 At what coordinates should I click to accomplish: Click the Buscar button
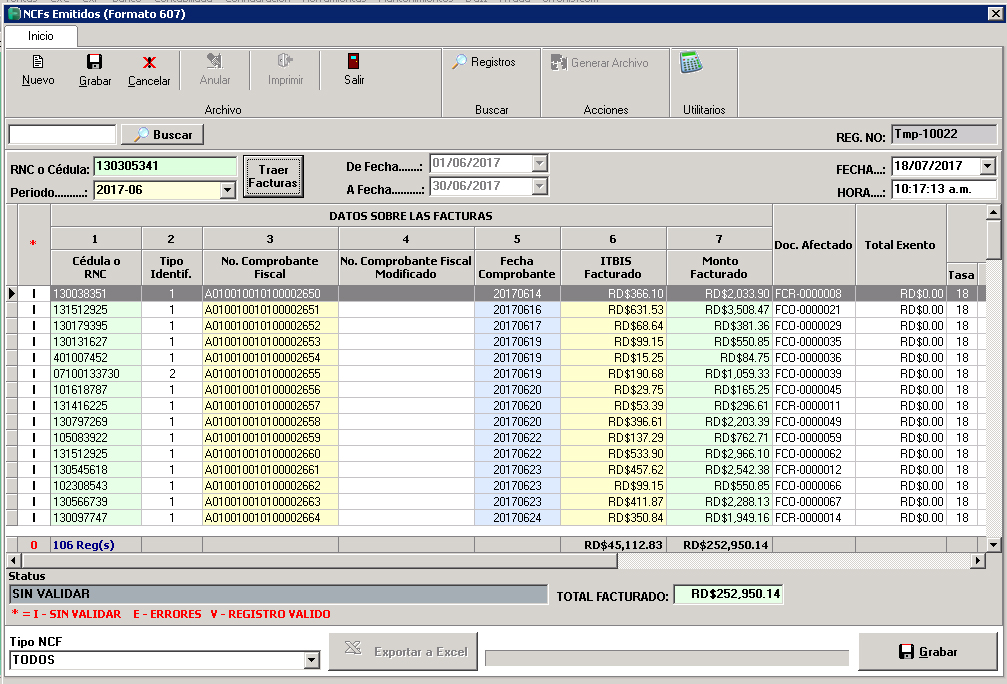pyautogui.click(x=164, y=134)
